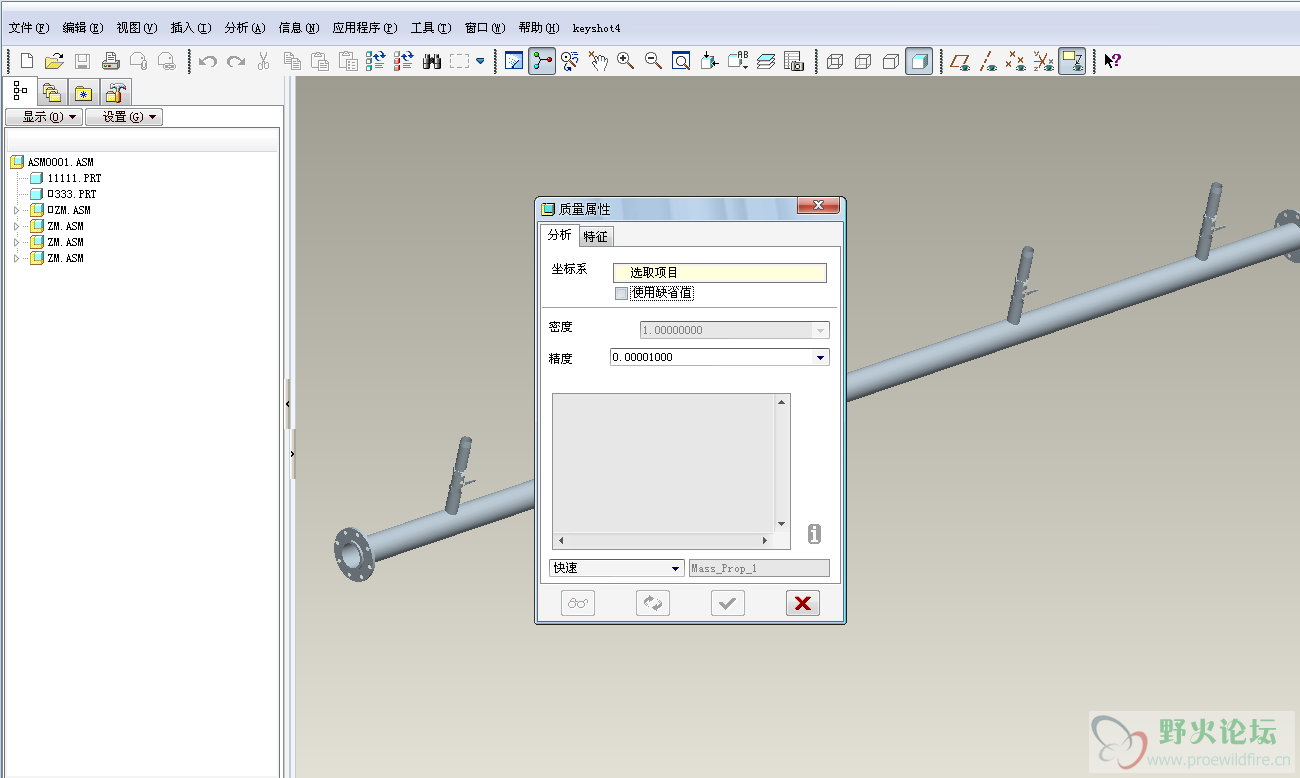
Task: Click the Redo arrow icon
Action: pyautogui.click(x=236, y=61)
